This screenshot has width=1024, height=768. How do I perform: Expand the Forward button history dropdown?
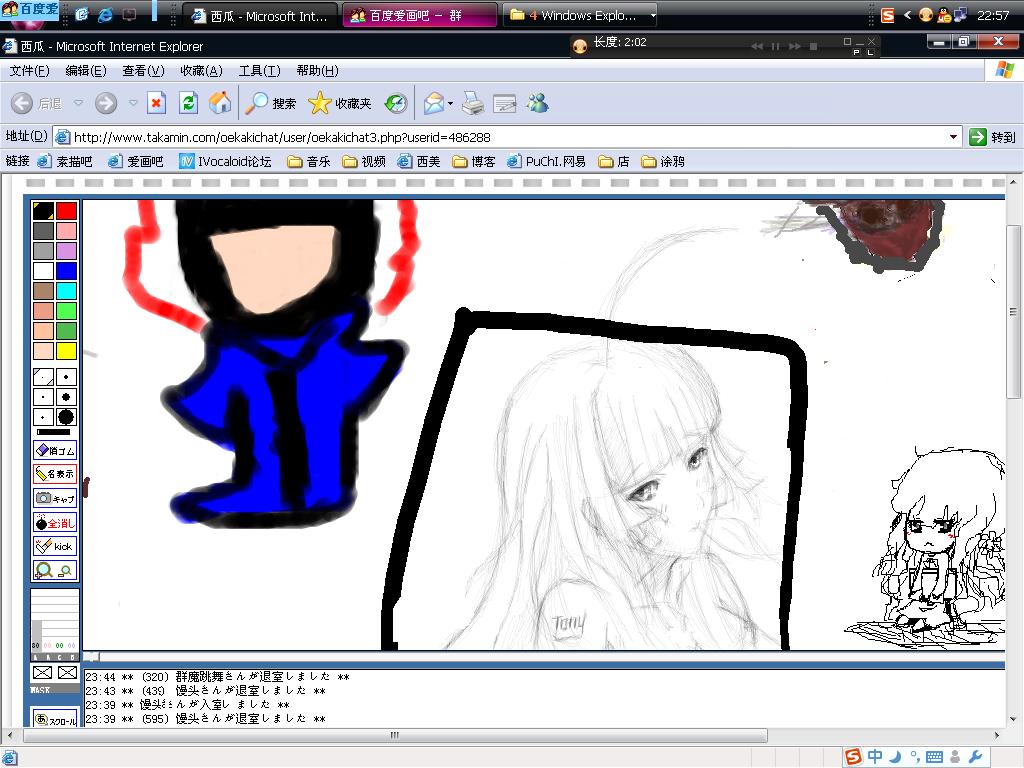(133, 103)
